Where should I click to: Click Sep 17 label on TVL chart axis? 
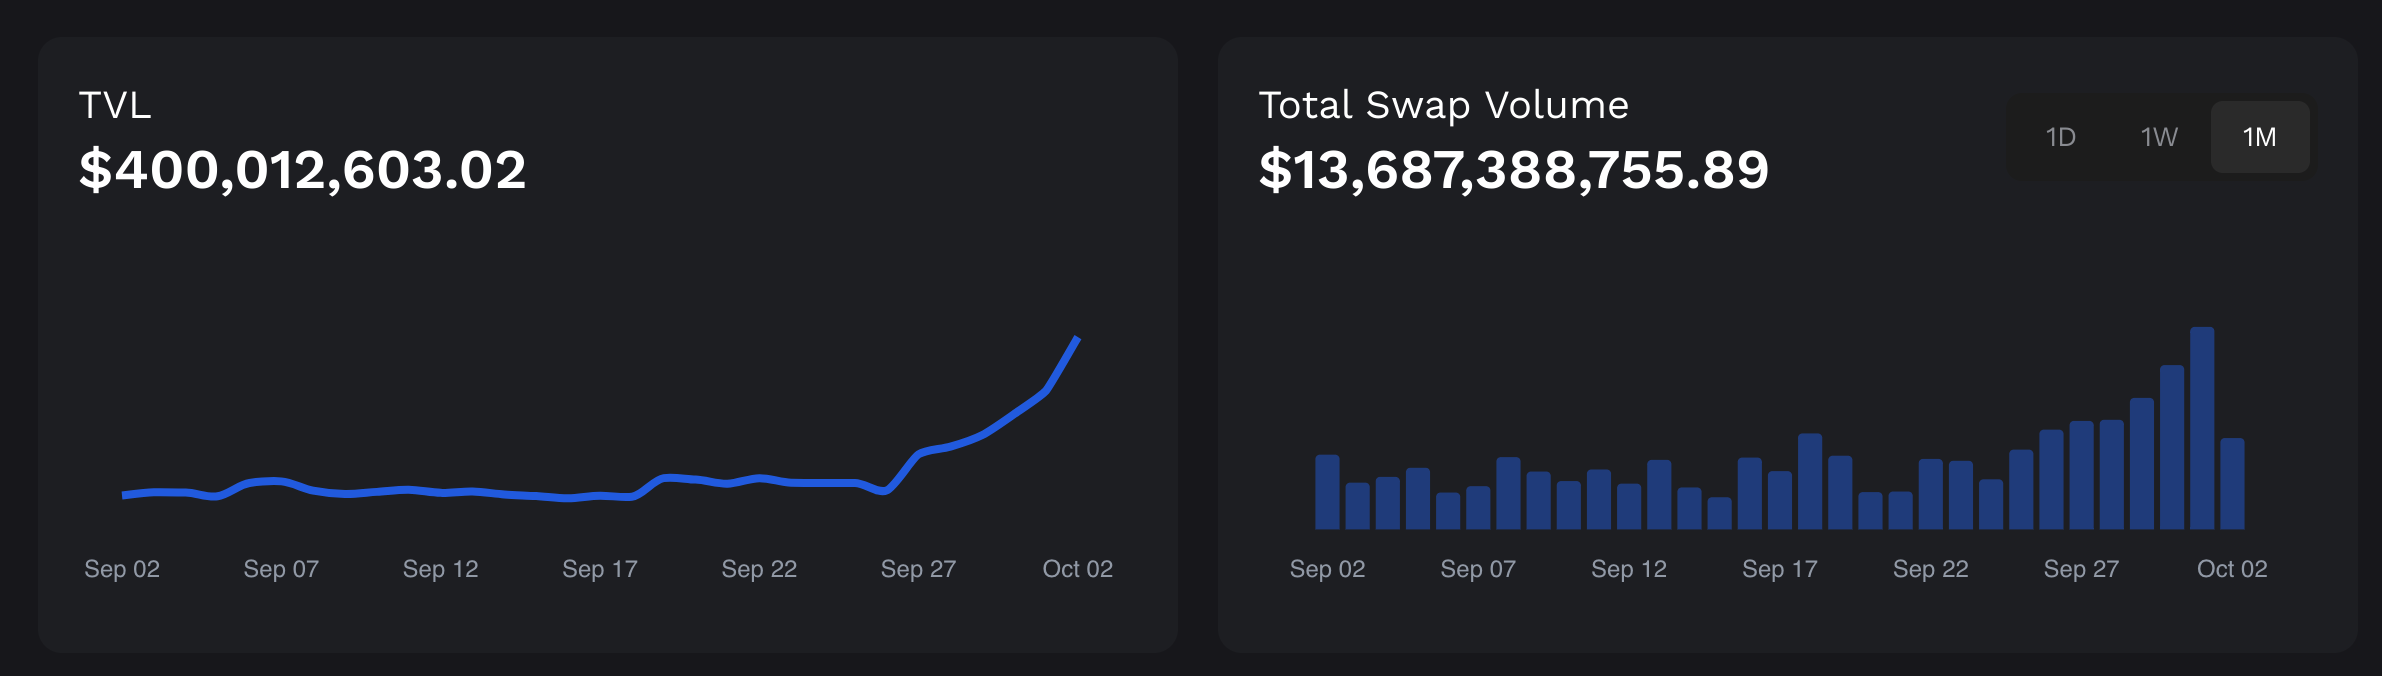point(600,569)
